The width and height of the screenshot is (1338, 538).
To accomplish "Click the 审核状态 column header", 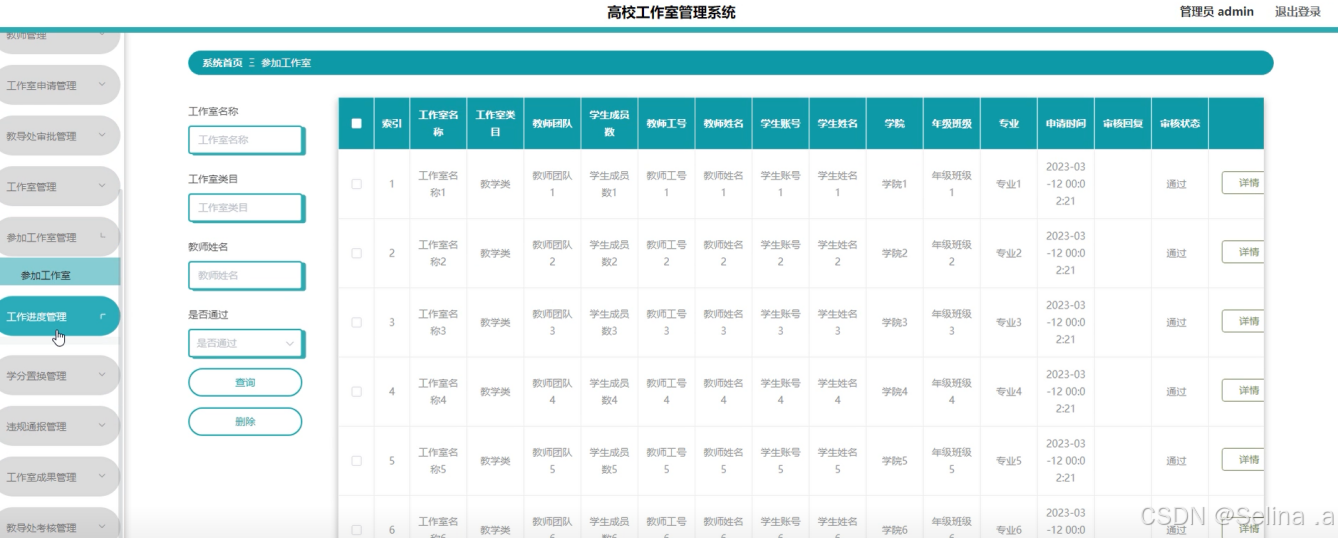I will click(x=1179, y=124).
